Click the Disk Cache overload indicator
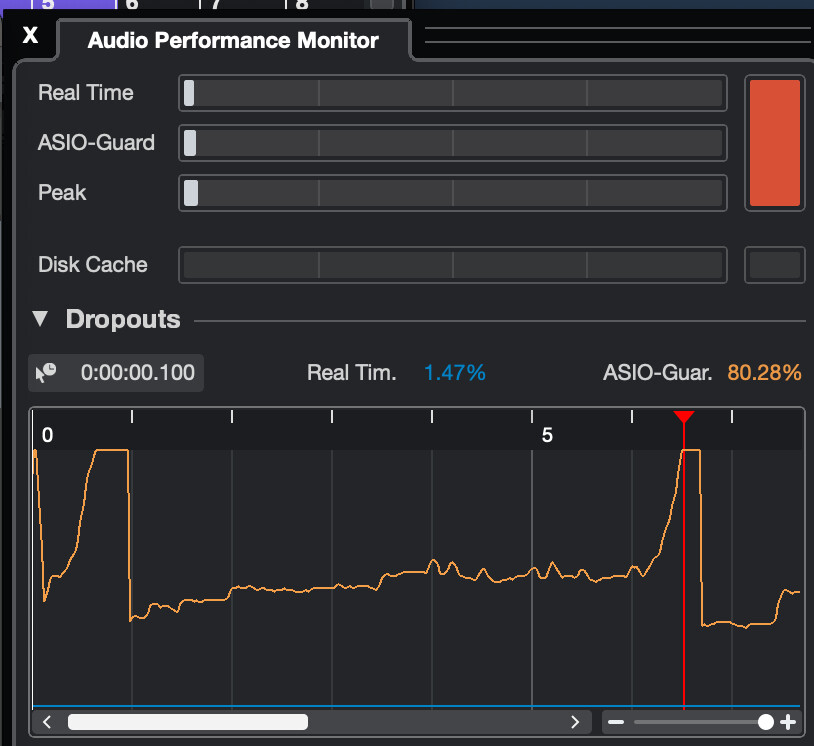The width and height of the screenshot is (814, 746). click(x=775, y=265)
